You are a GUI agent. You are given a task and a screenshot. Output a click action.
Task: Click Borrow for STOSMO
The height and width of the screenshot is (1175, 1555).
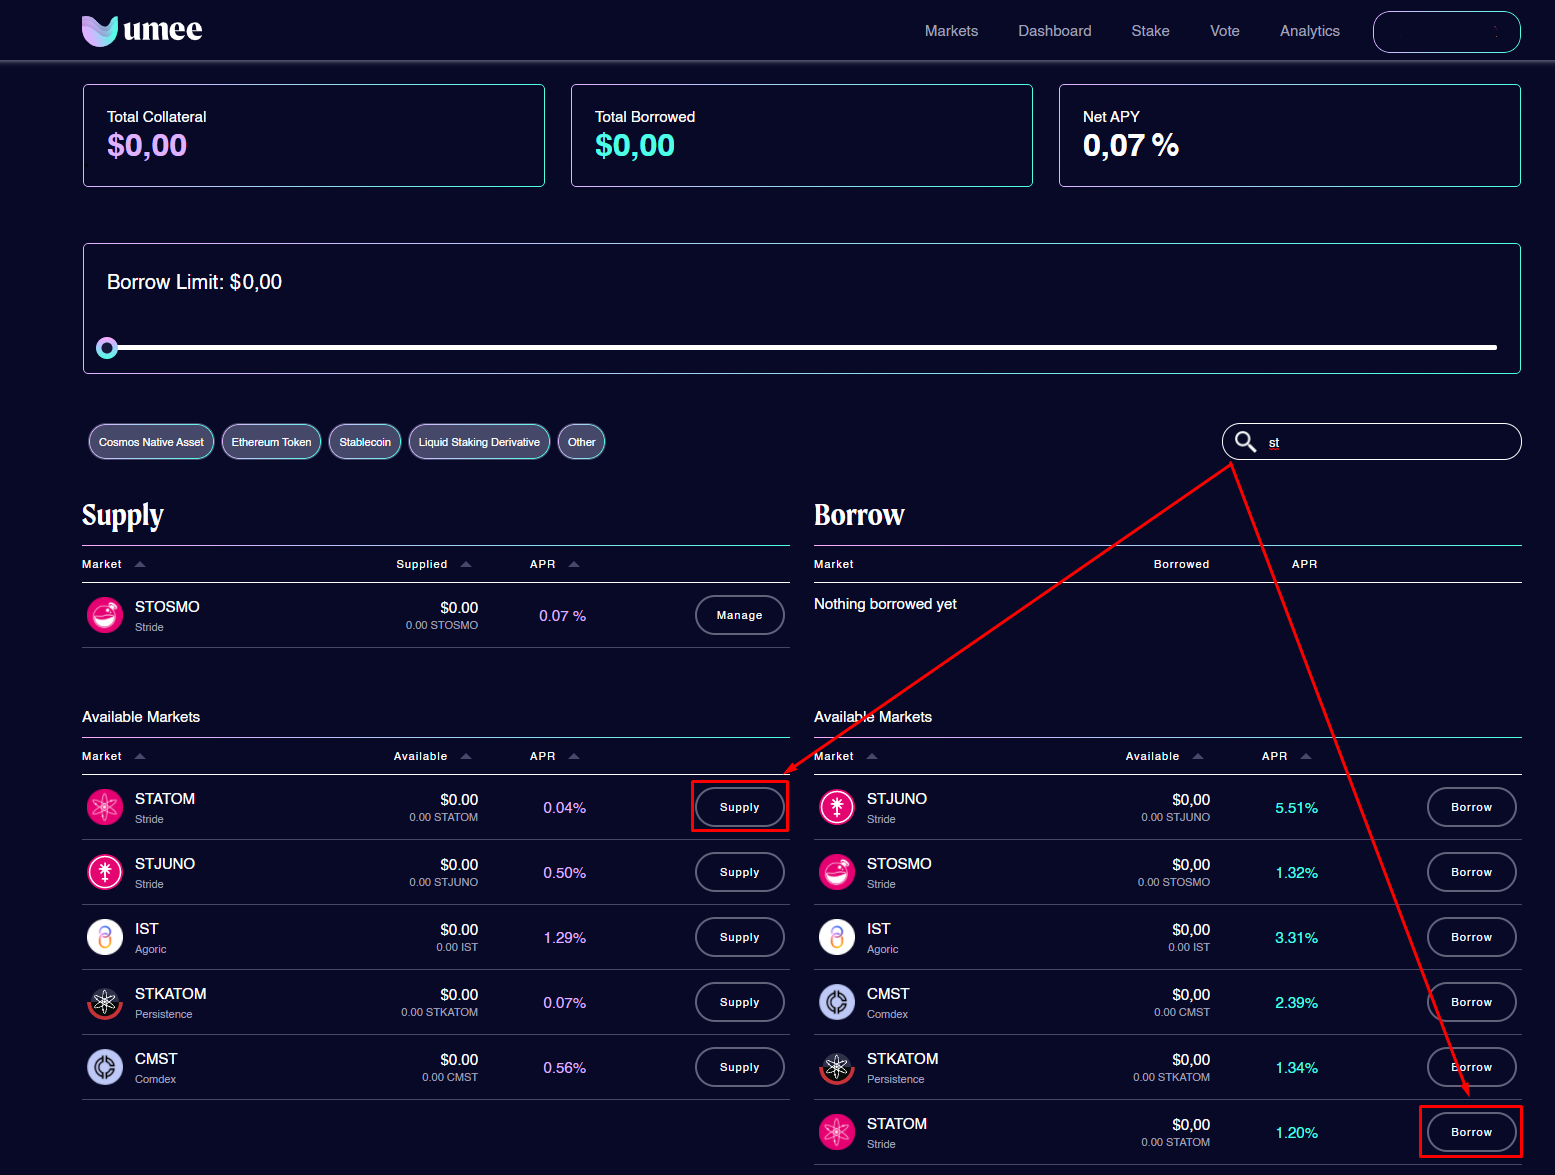coord(1472,872)
